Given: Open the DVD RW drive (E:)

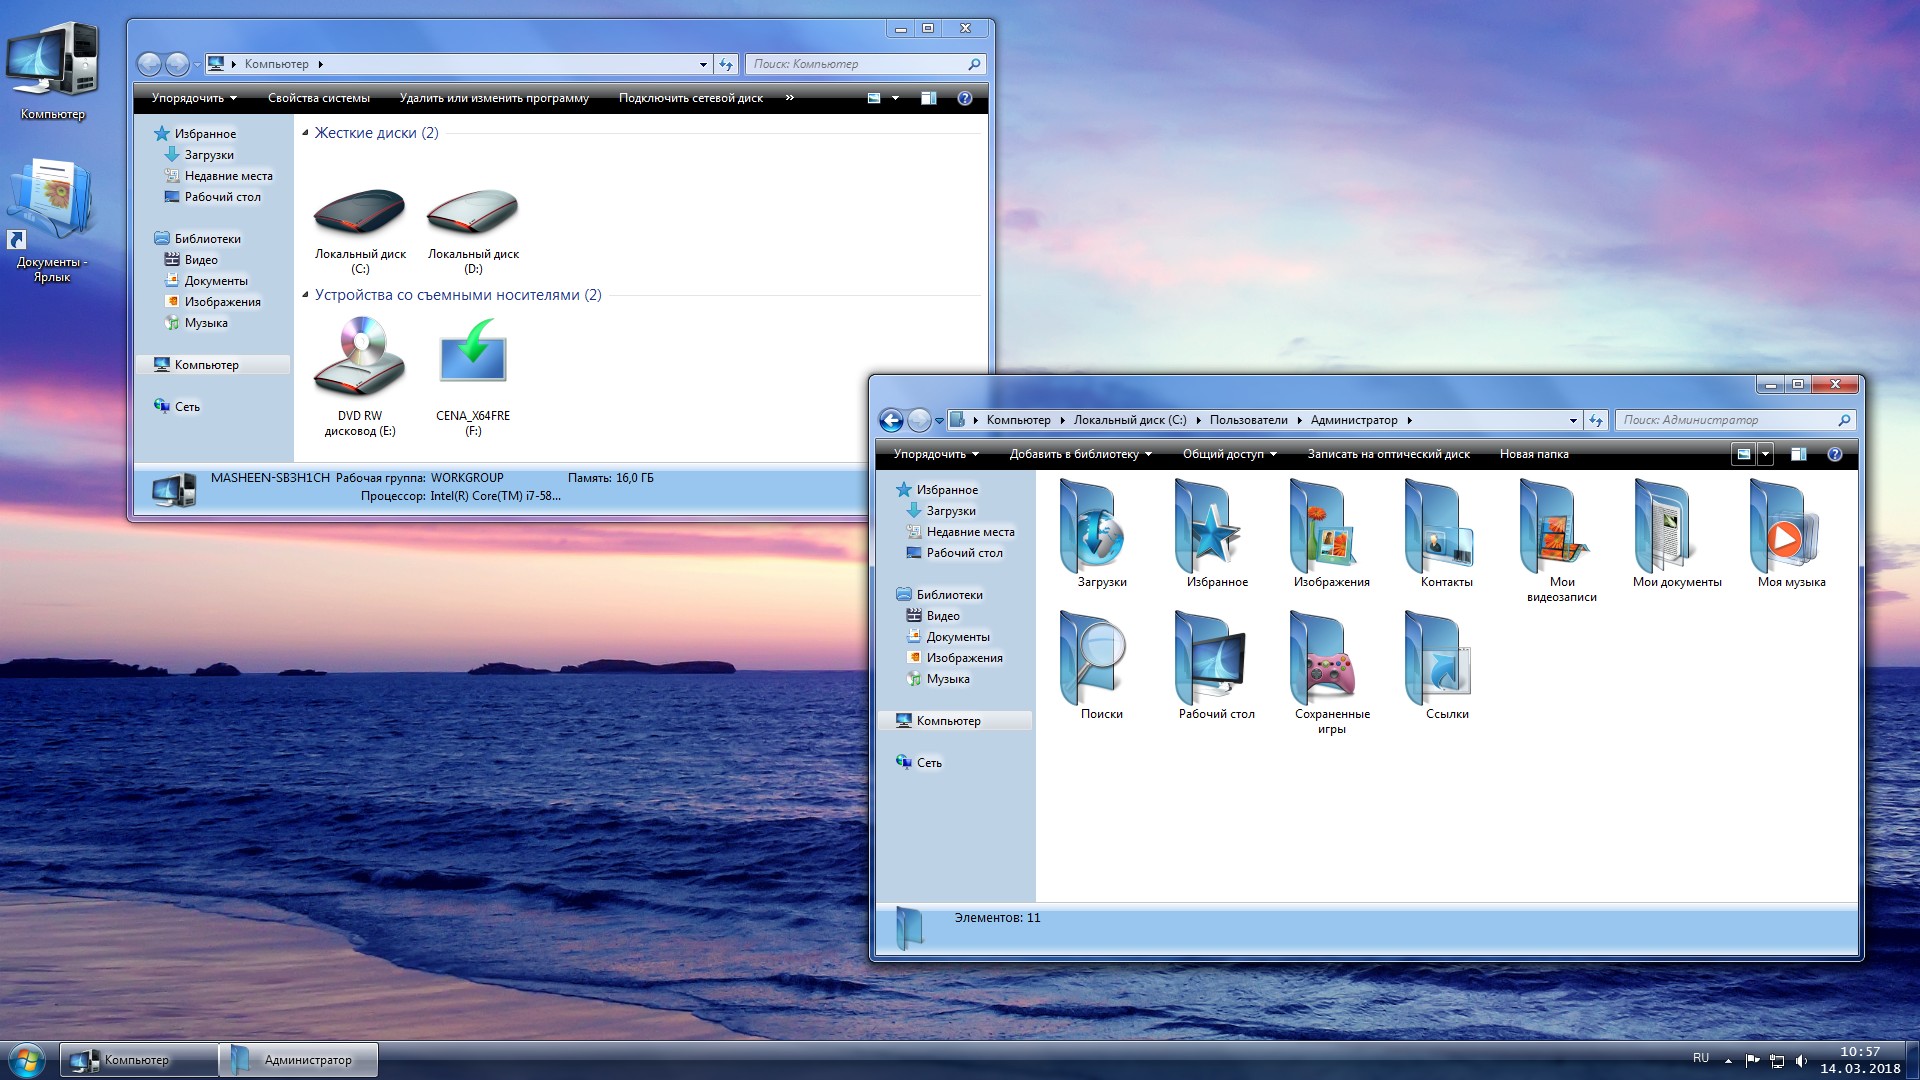Looking at the screenshot, I should click(360, 358).
